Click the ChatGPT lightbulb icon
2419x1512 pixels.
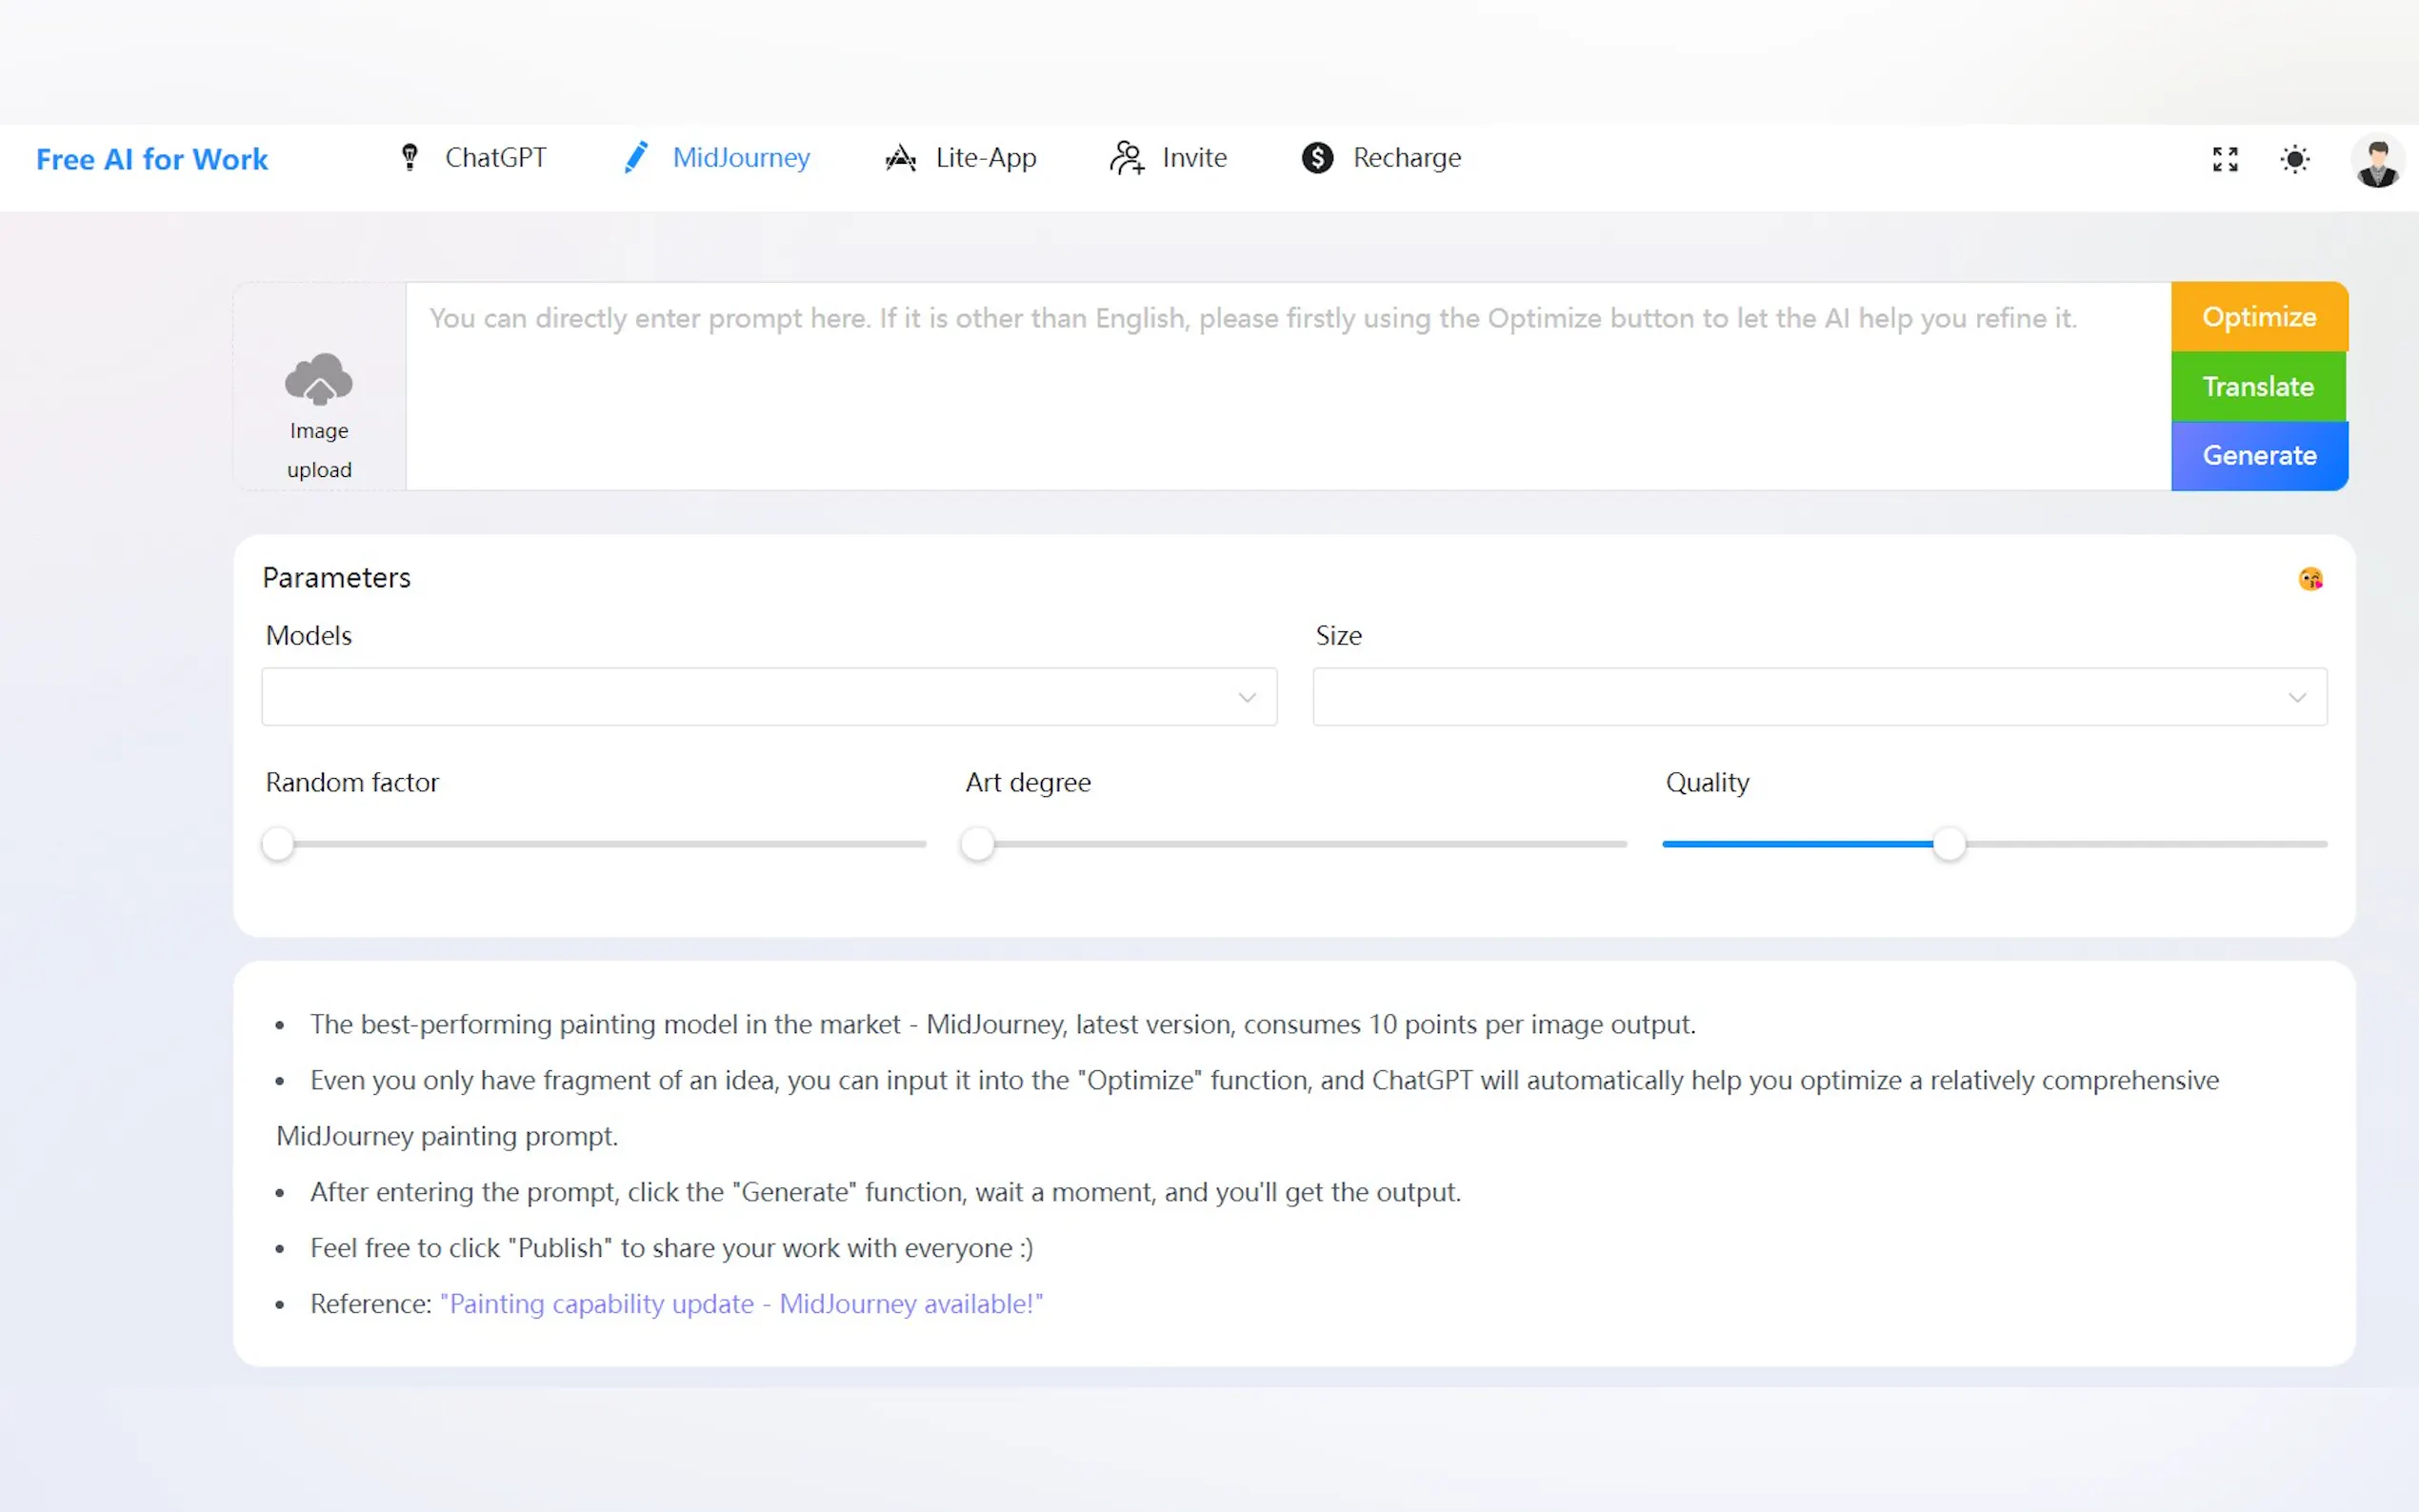point(409,157)
